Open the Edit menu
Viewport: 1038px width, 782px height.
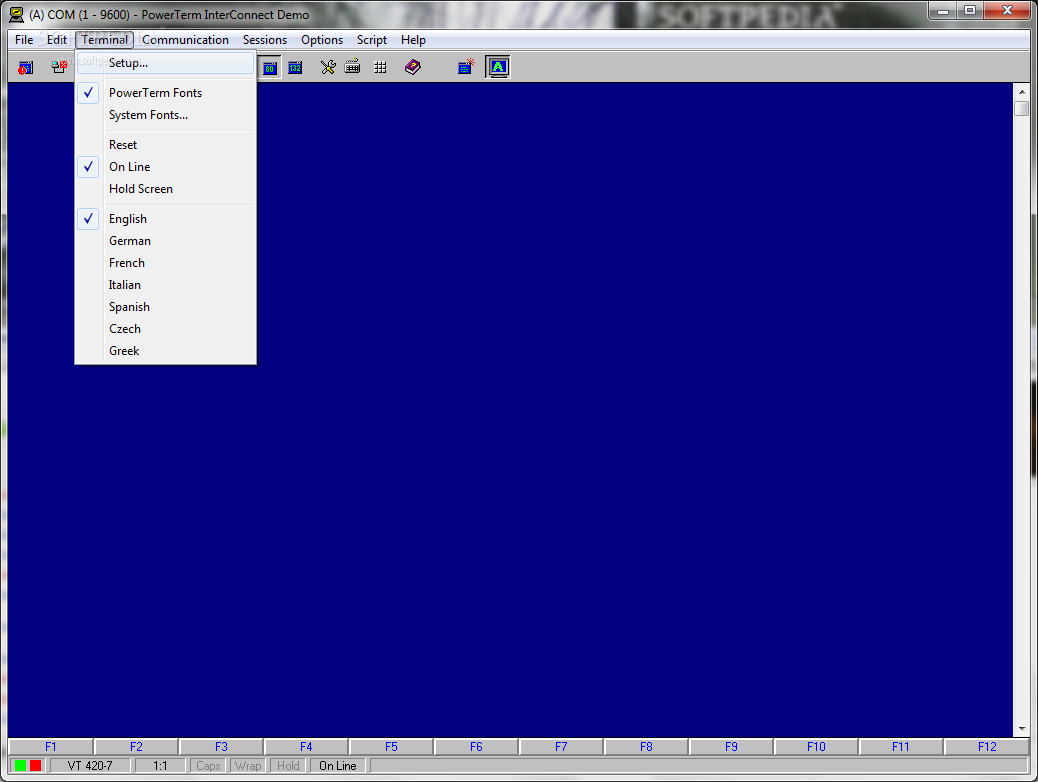(56, 40)
